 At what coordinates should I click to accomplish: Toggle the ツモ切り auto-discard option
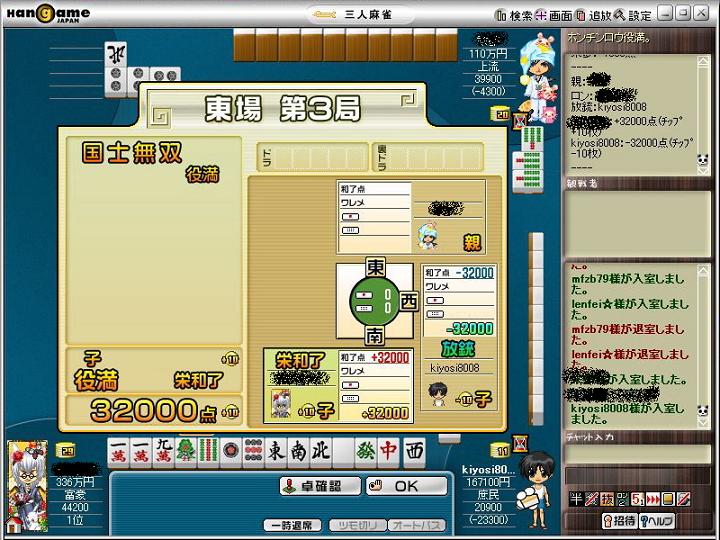click(349, 525)
